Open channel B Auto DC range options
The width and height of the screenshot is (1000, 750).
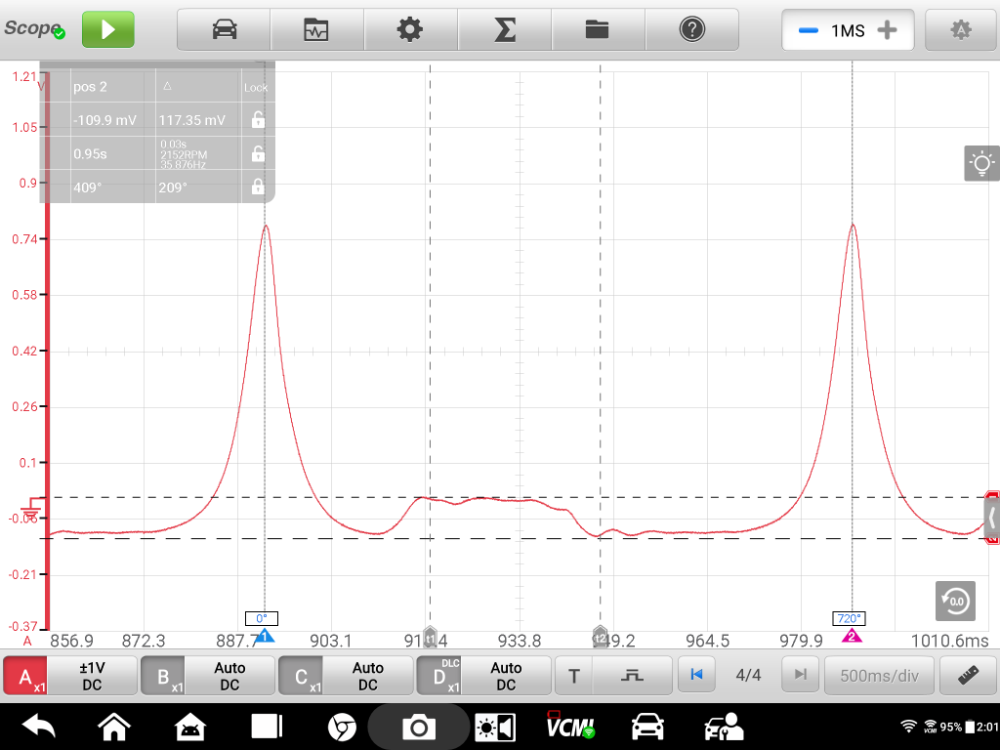(x=229, y=676)
